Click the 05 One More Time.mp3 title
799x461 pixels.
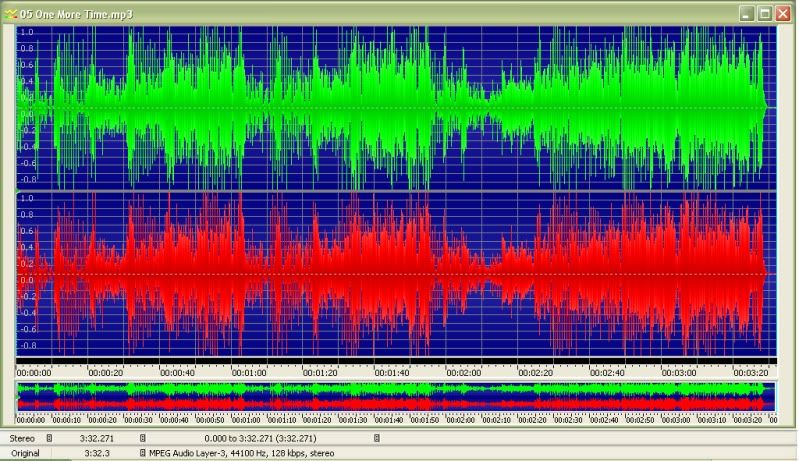[76, 14]
